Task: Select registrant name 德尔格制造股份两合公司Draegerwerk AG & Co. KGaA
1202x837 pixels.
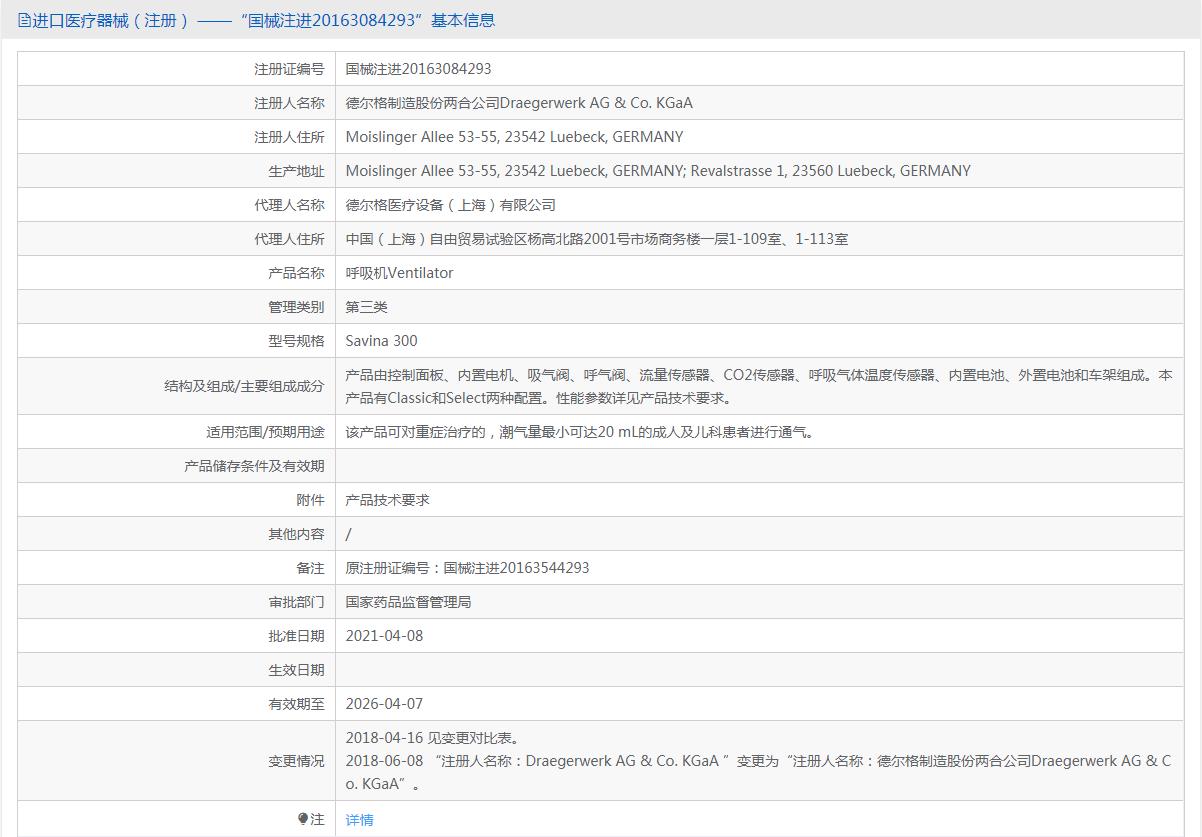Action: (519, 103)
